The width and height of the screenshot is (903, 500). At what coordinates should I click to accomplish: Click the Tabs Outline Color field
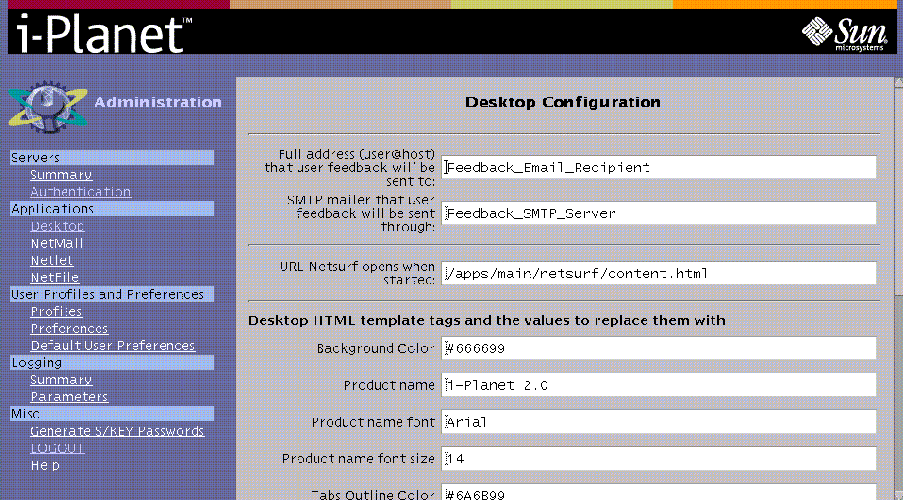pos(659,492)
